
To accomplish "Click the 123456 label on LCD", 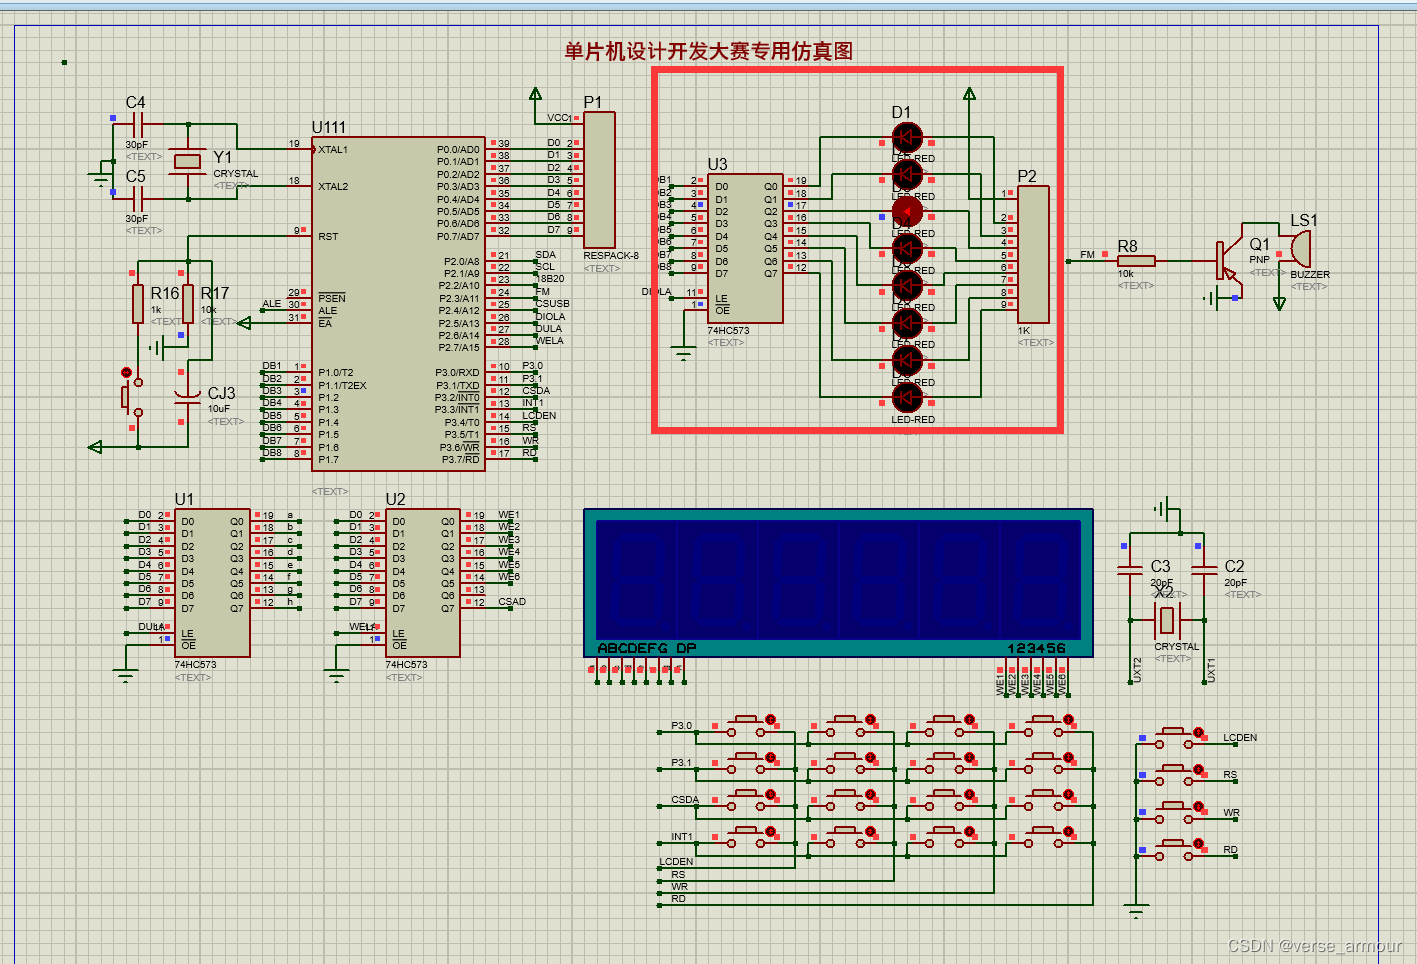I will click(1037, 648).
